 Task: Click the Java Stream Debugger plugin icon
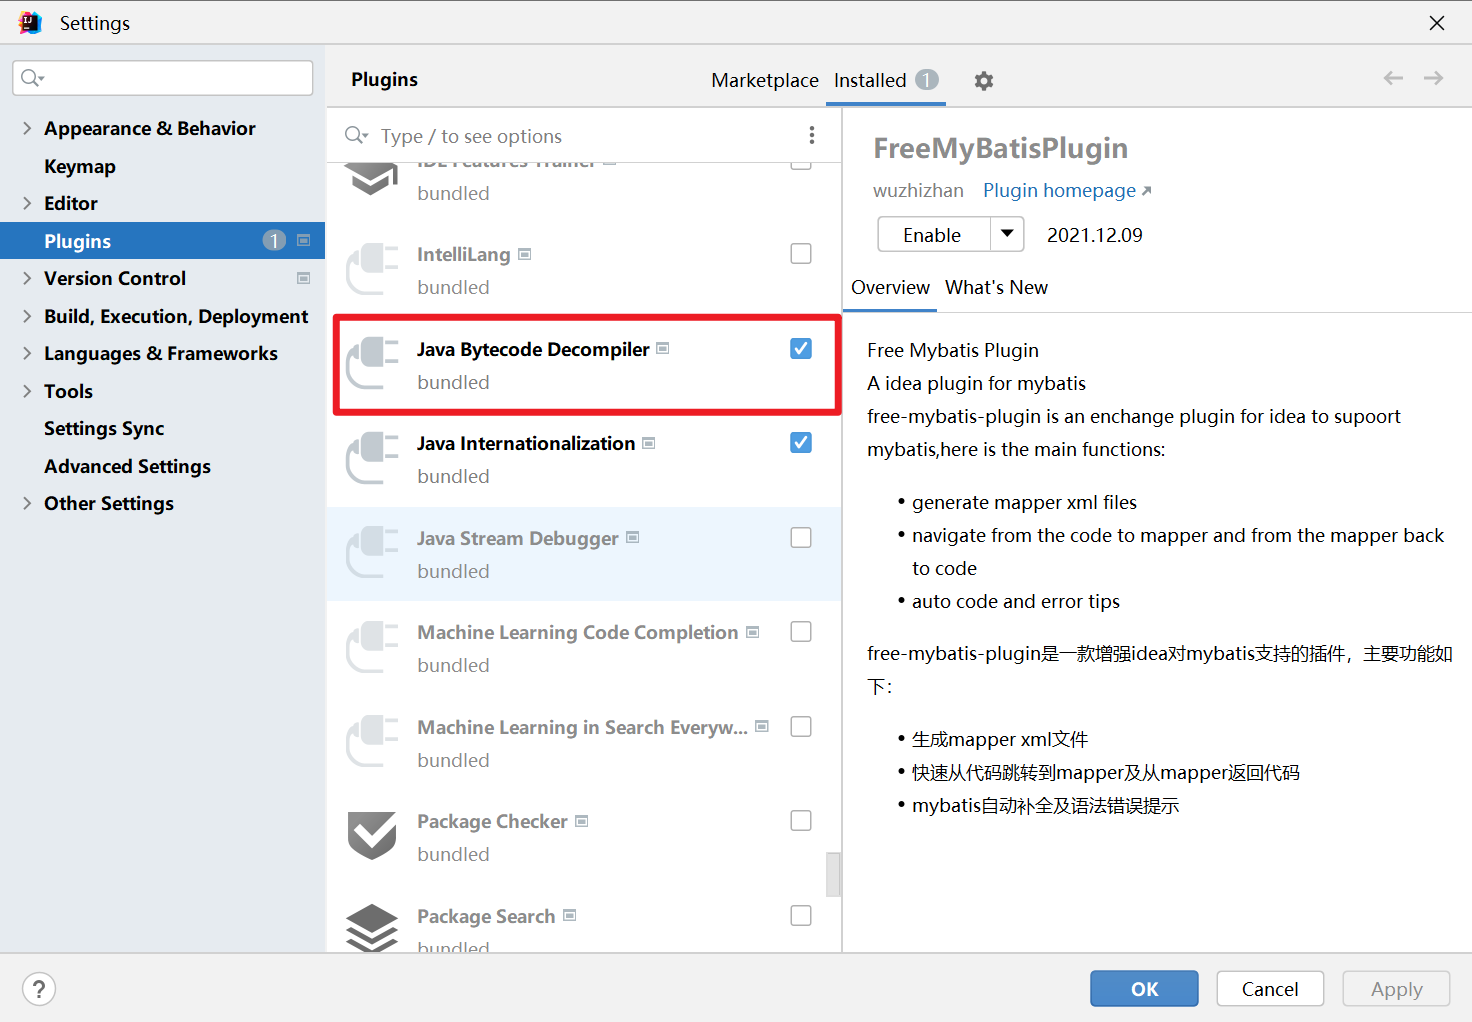click(x=372, y=552)
